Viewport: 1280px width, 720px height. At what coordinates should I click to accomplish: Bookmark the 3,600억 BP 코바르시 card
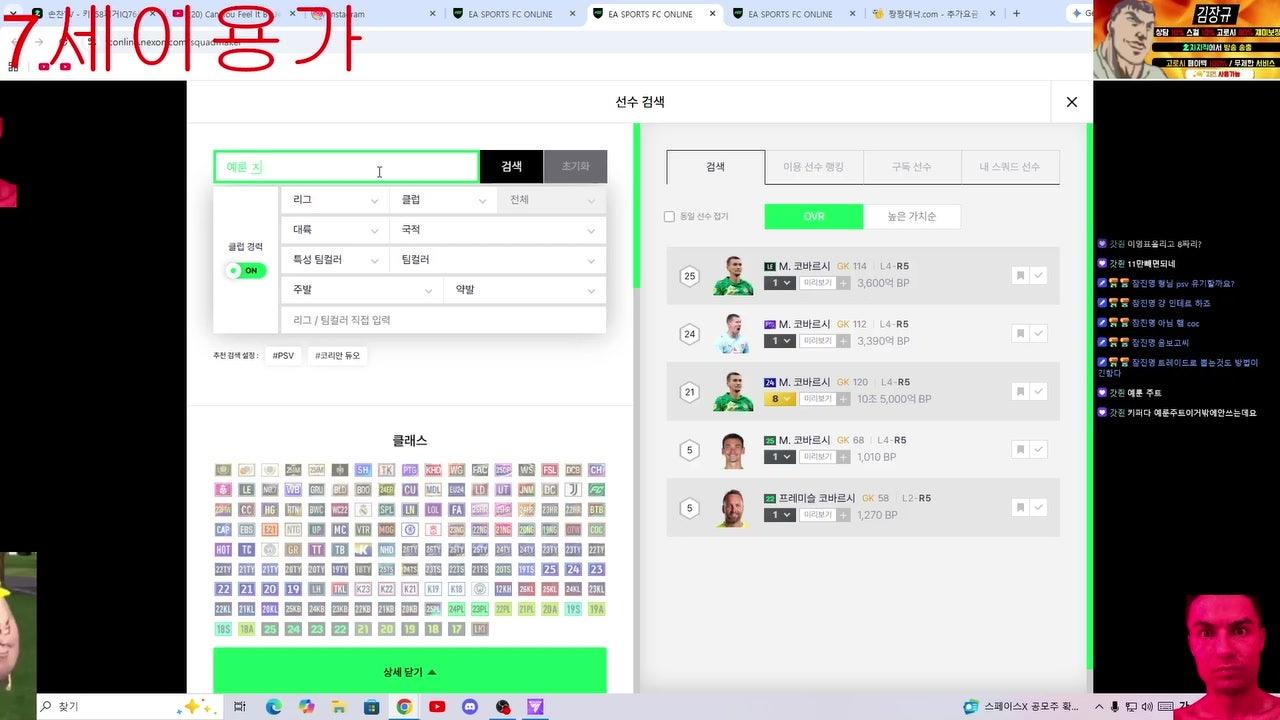1020,276
